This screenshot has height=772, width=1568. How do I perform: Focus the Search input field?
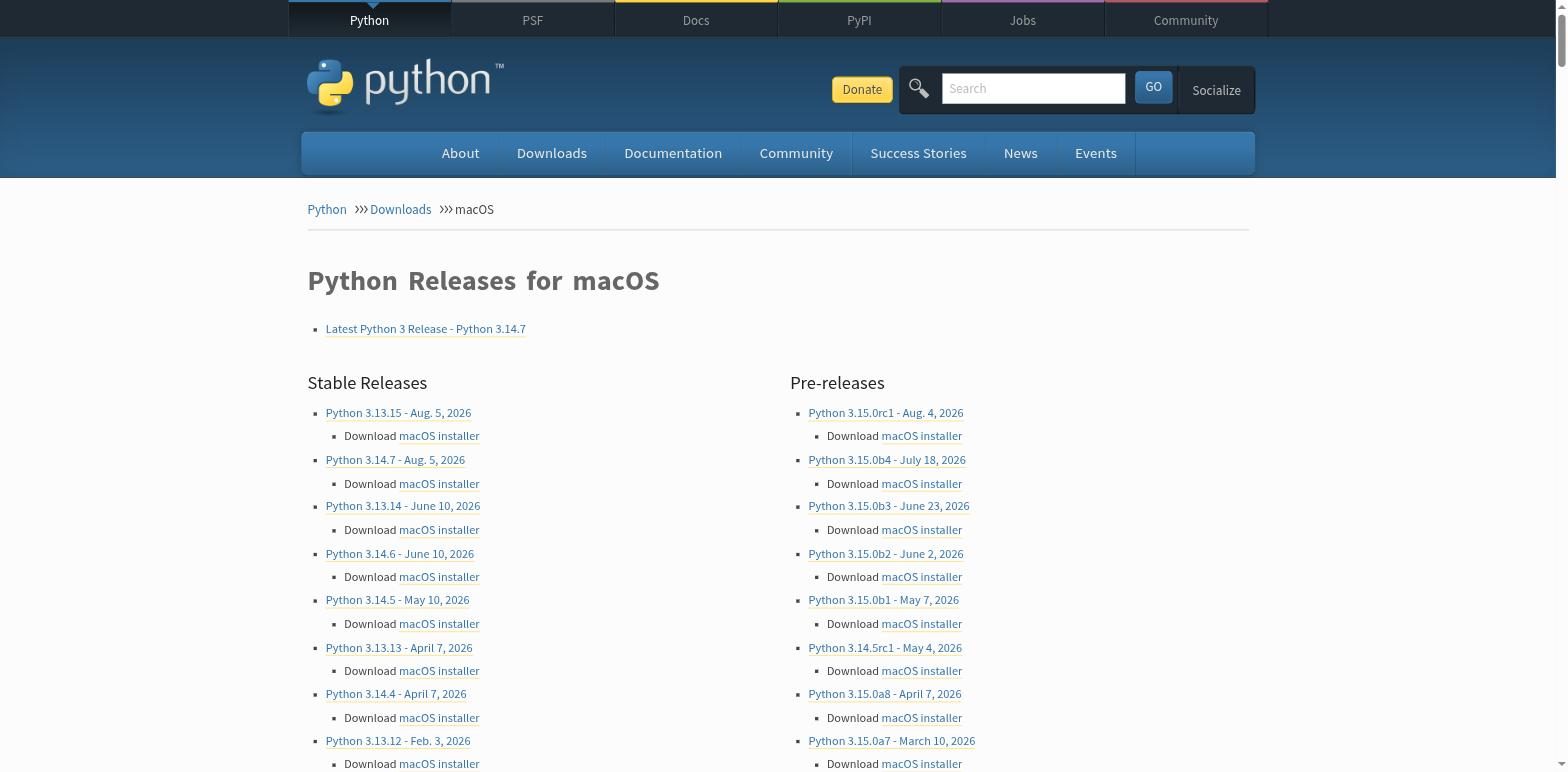click(1033, 88)
